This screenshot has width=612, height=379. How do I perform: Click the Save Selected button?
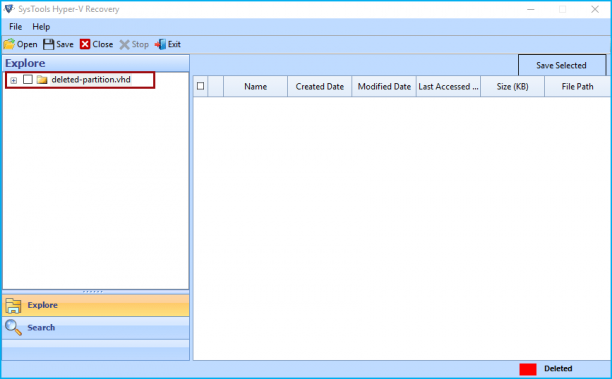tap(562, 65)
